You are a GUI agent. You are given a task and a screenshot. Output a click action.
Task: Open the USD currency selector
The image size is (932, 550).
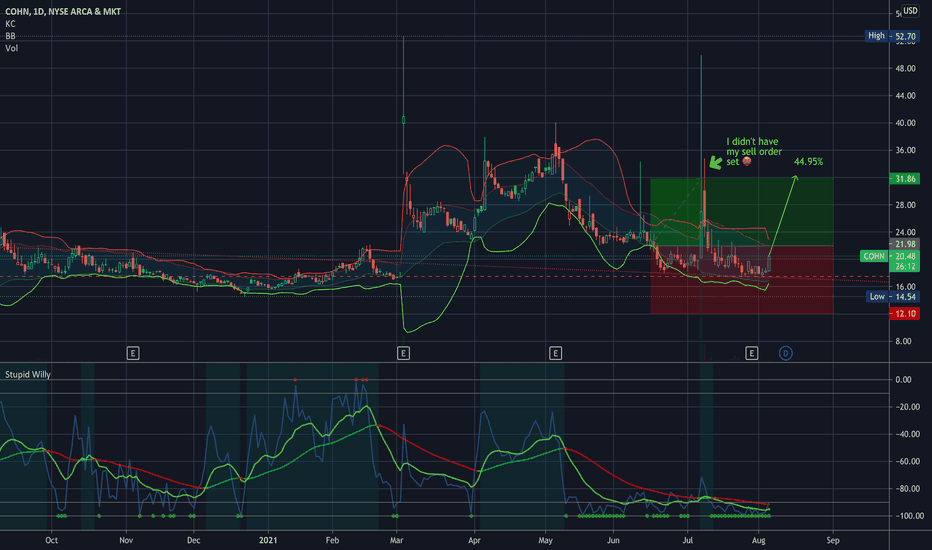click(x=910, y=10)
